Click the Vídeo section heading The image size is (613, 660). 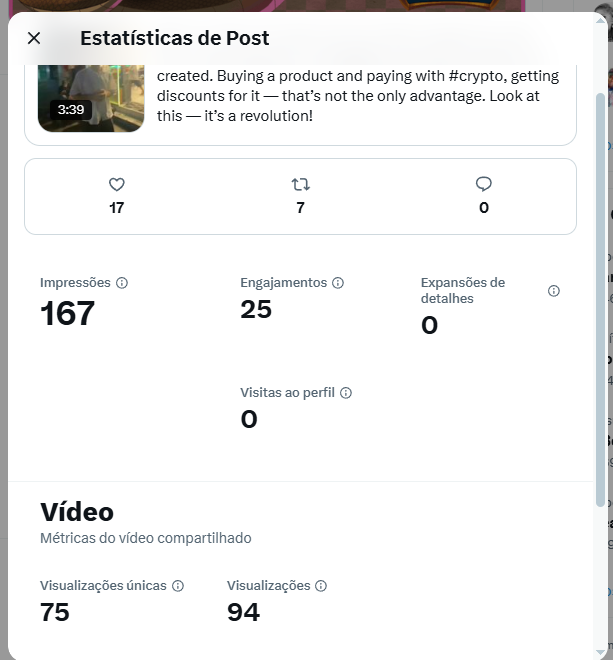coord(77,512)
